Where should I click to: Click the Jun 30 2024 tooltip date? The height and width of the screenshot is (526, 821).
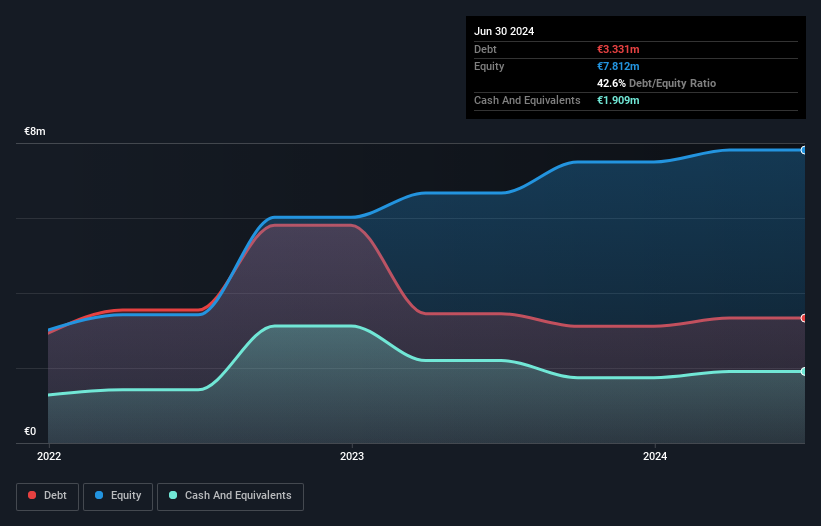504,31
